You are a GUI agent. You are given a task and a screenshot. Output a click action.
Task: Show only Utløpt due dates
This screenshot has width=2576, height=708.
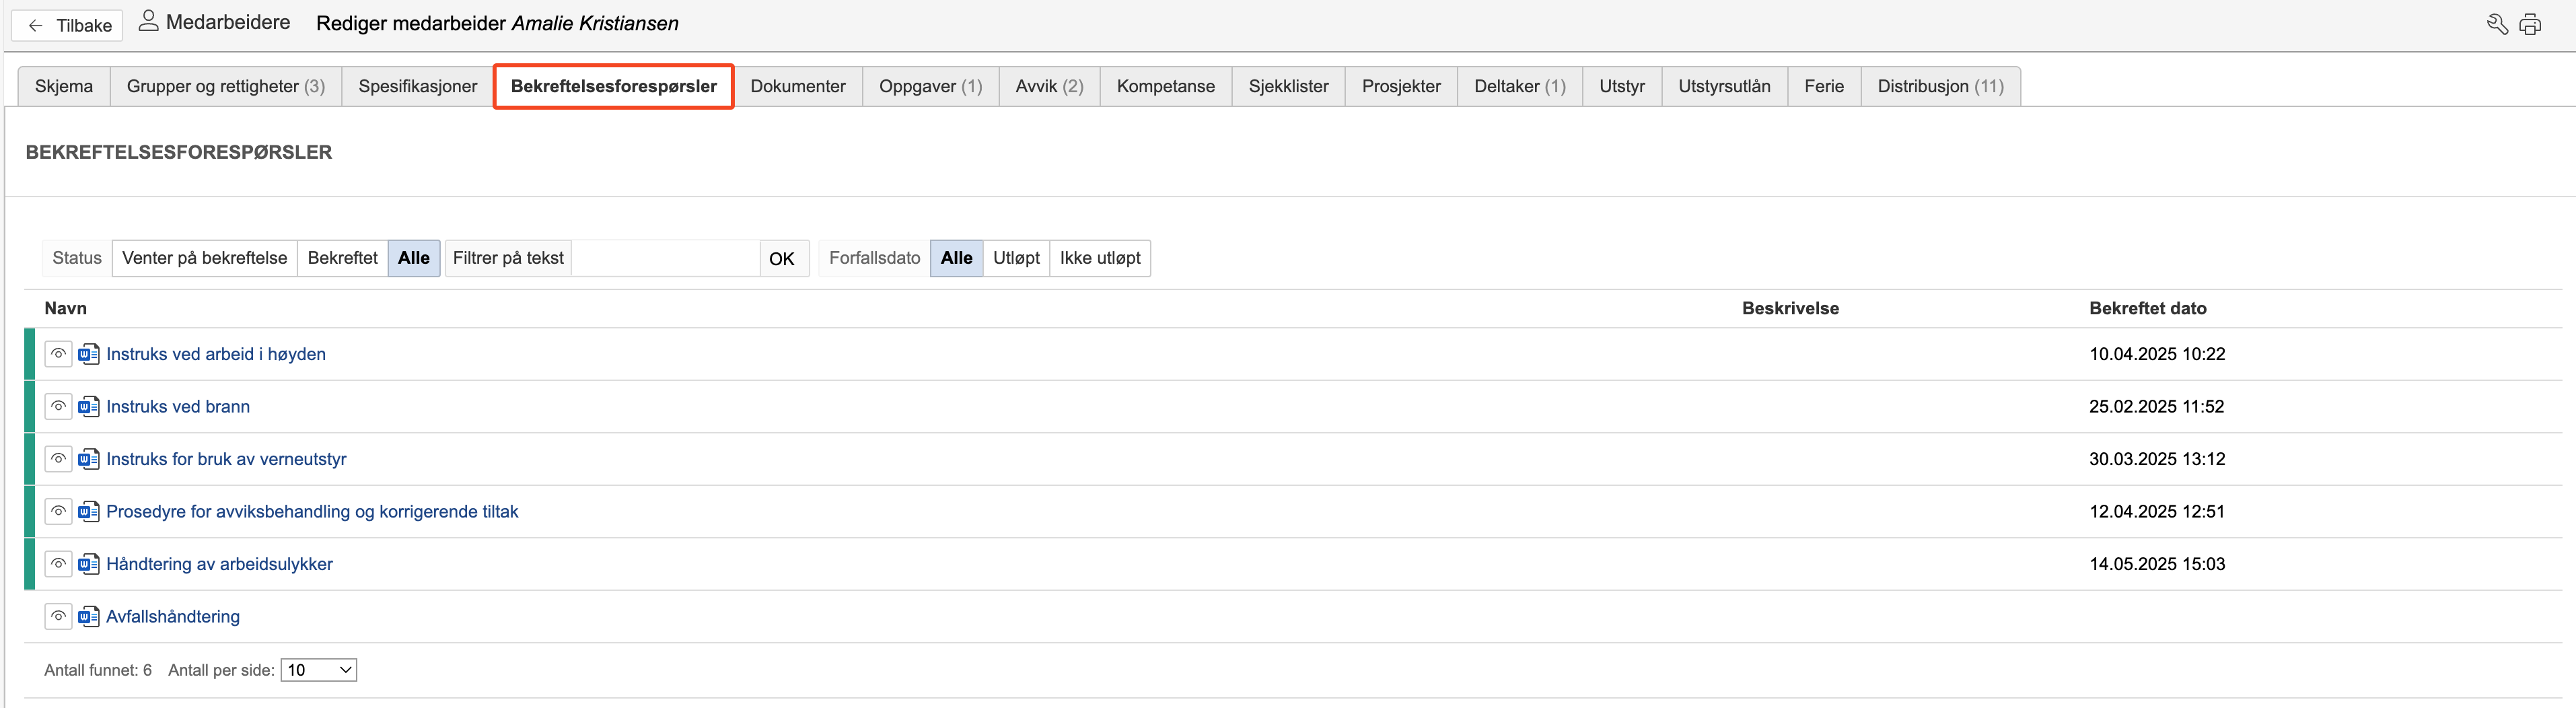(1016, 258)
